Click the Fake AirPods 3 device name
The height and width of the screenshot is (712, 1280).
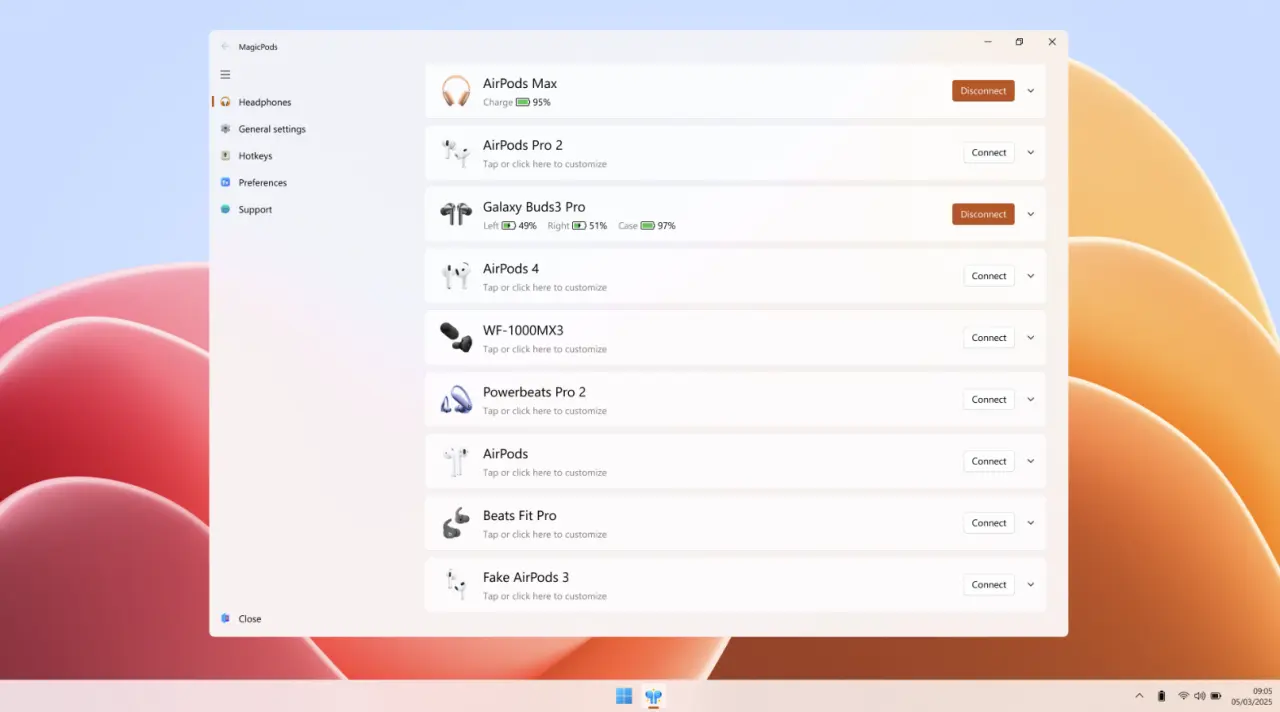(526, 577)
